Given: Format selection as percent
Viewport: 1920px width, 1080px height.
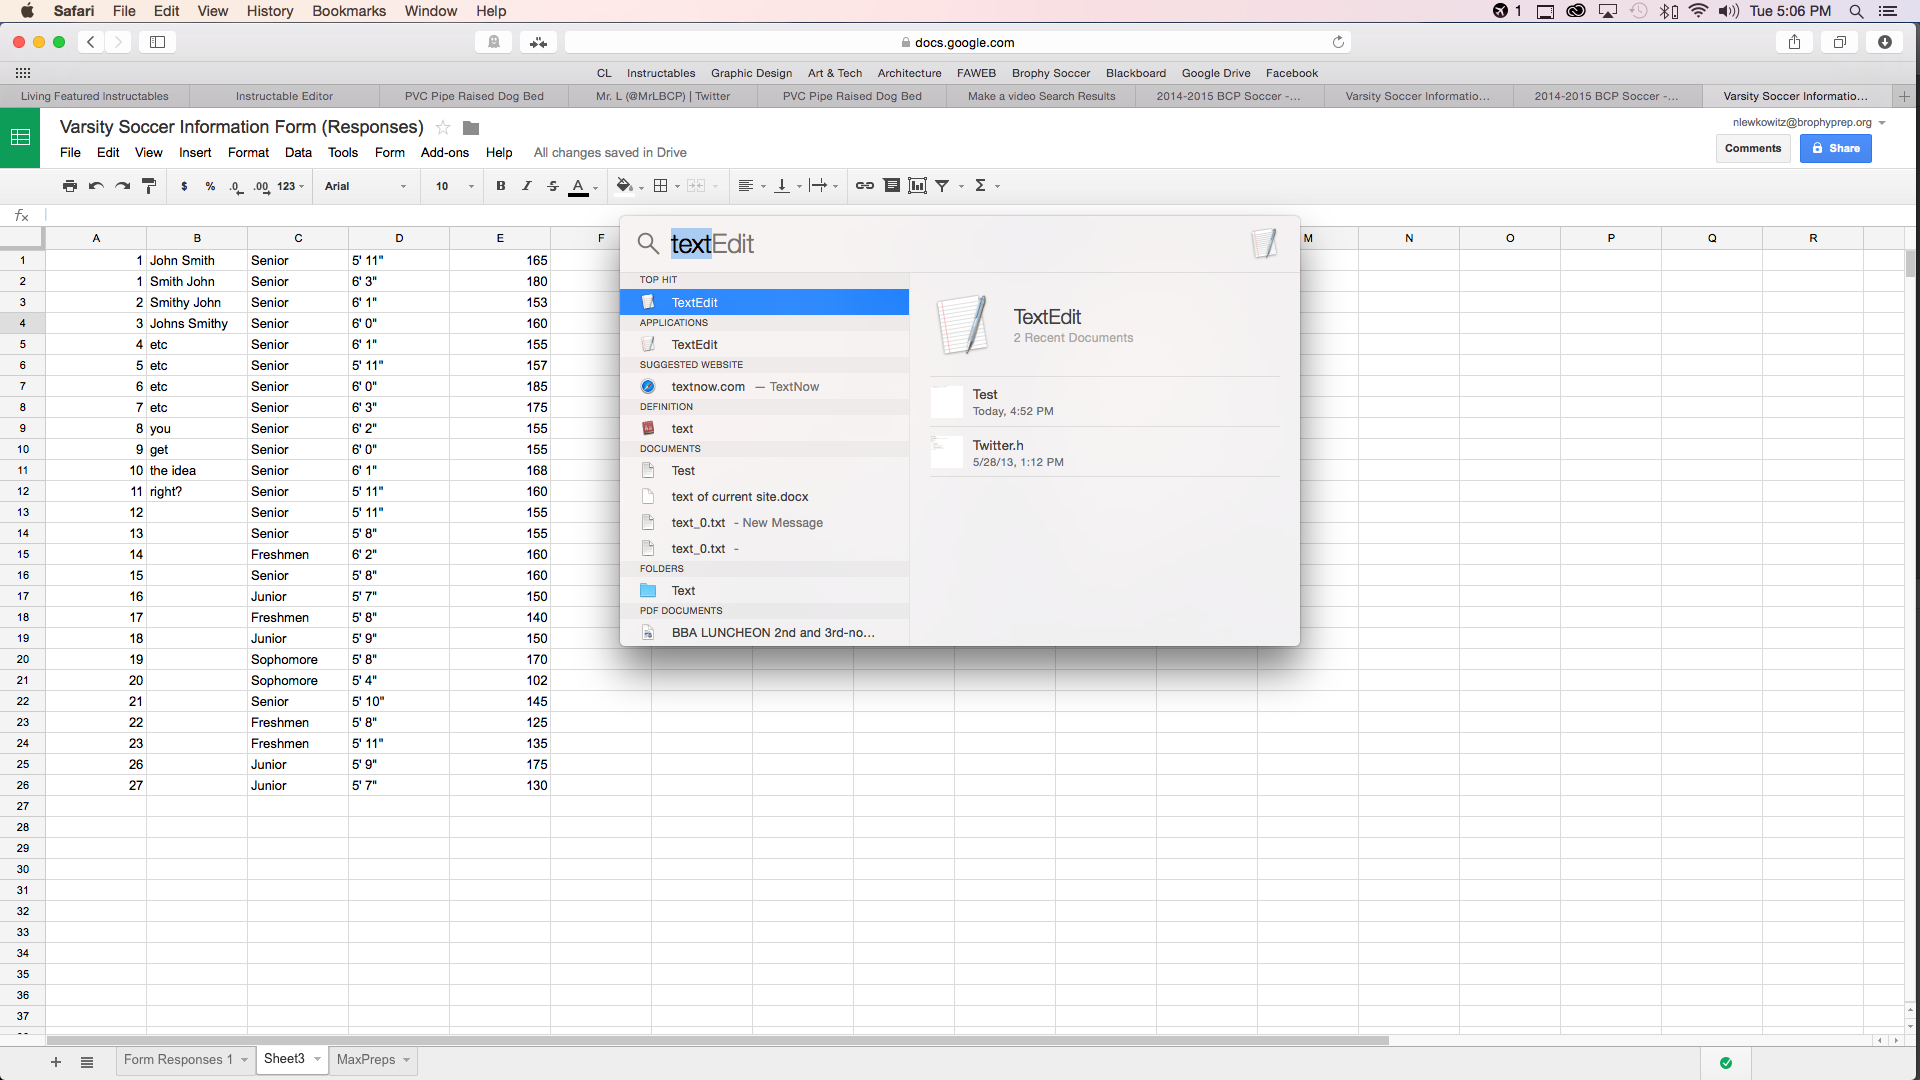Looking at the screenshot, I should pos(210,186).
